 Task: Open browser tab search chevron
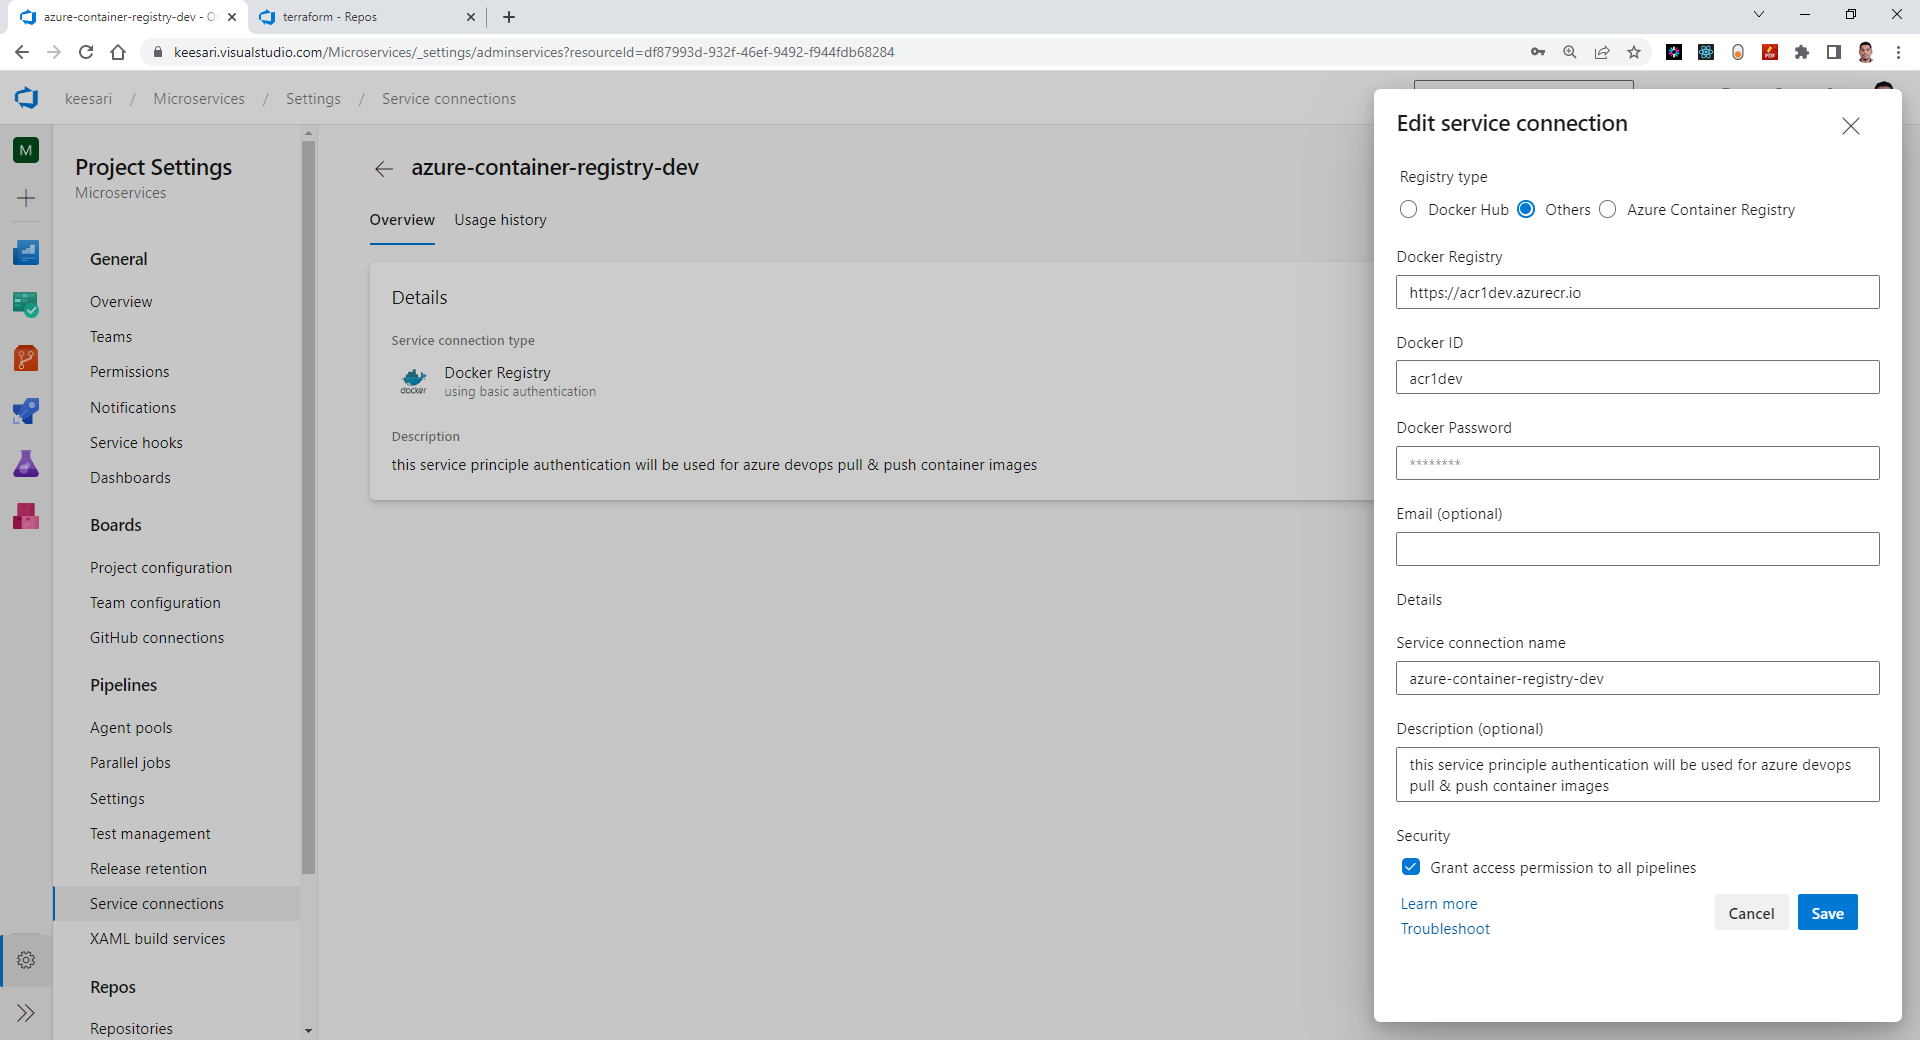[x=1759, y=15]
